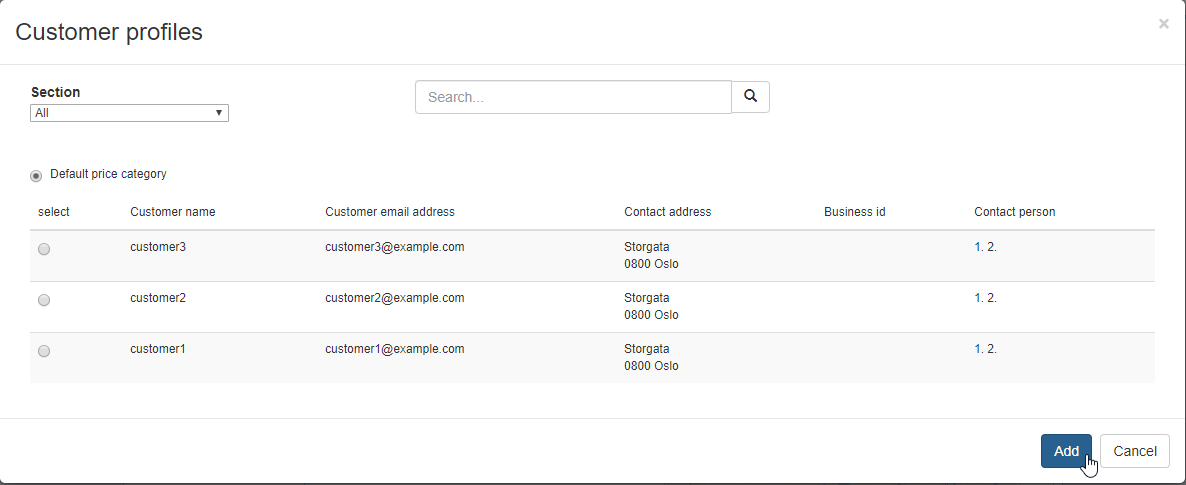The height and width of the screenshot is (485, 1186).
Task: Pick the customer1 row radio button
Action: click(x=44, y=351)
